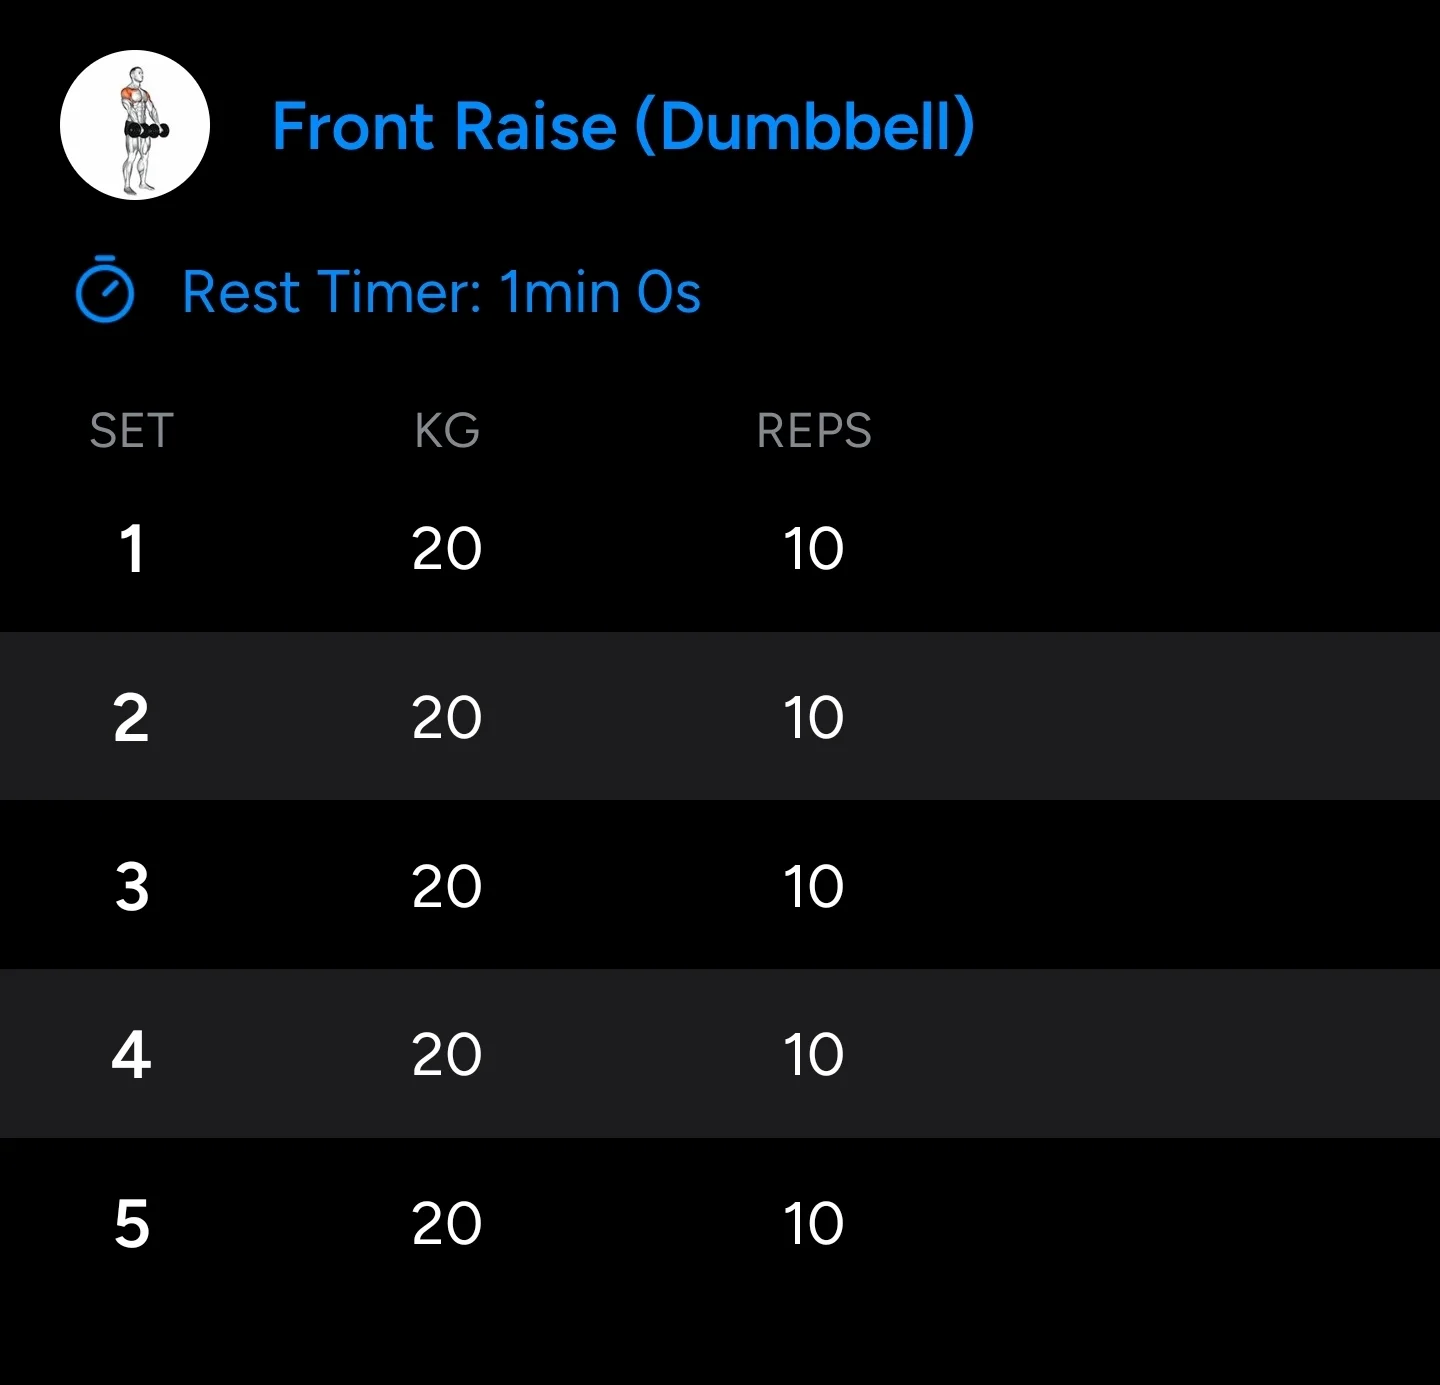The height and width of the screenshot is (1385, 1440).
Task: Select the SET column header
Action: 132,431
